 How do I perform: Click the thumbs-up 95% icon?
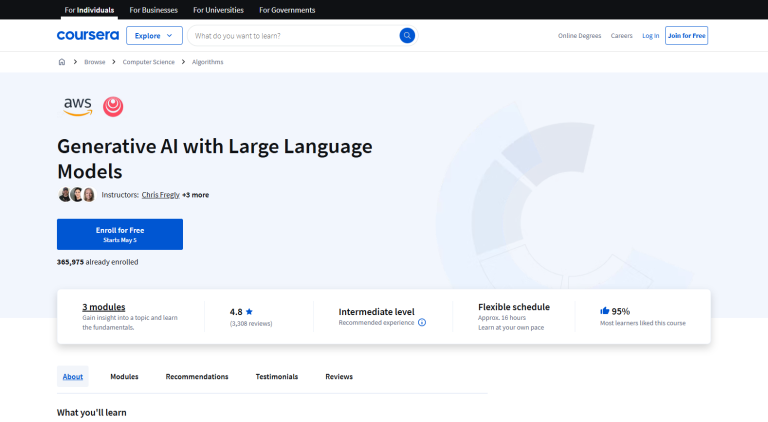coord(604,311)
